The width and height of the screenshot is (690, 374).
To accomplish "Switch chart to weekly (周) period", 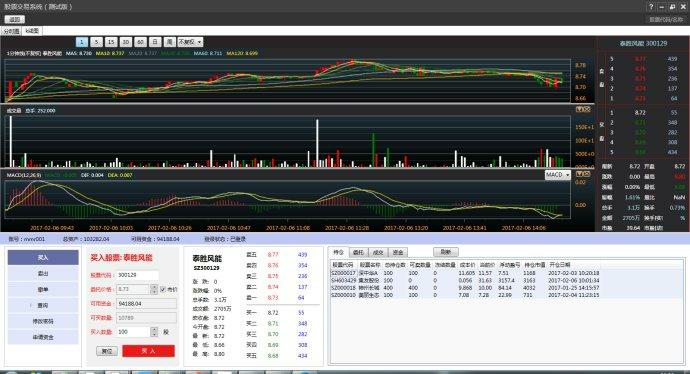I will pyautogui.click(x=170, y=42).
